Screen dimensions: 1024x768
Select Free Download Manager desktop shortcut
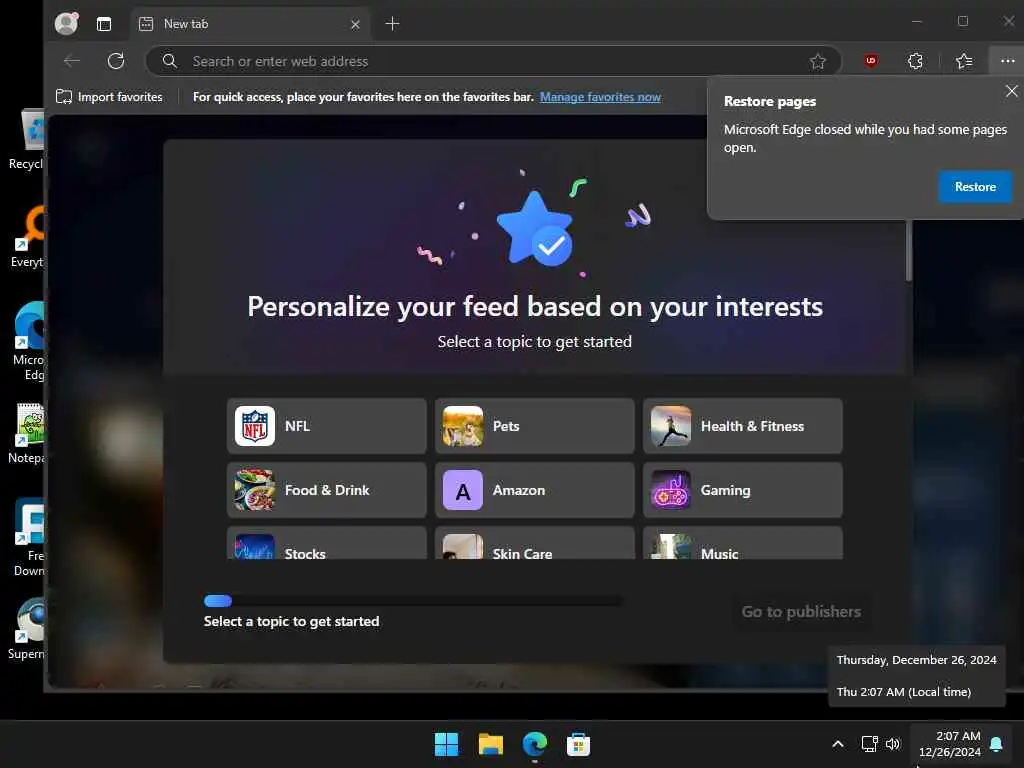29,537
